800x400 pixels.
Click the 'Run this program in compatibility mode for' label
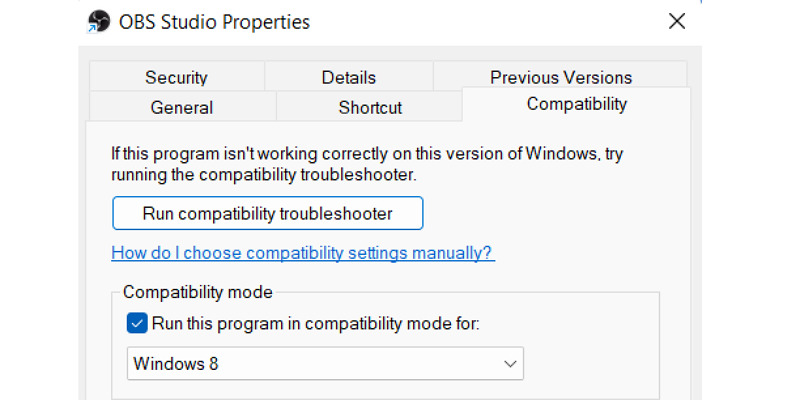pyautogui.click(x=316, y=323)
